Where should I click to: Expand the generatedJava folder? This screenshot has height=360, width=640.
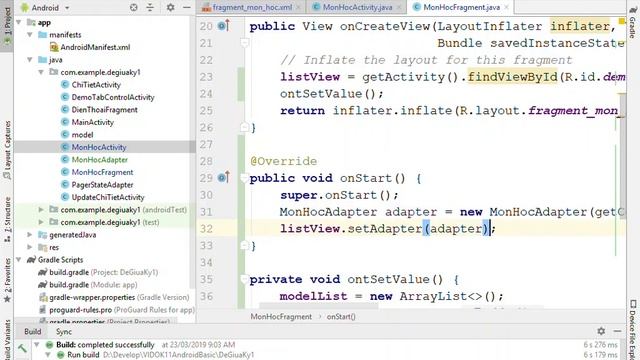(30, 235)
